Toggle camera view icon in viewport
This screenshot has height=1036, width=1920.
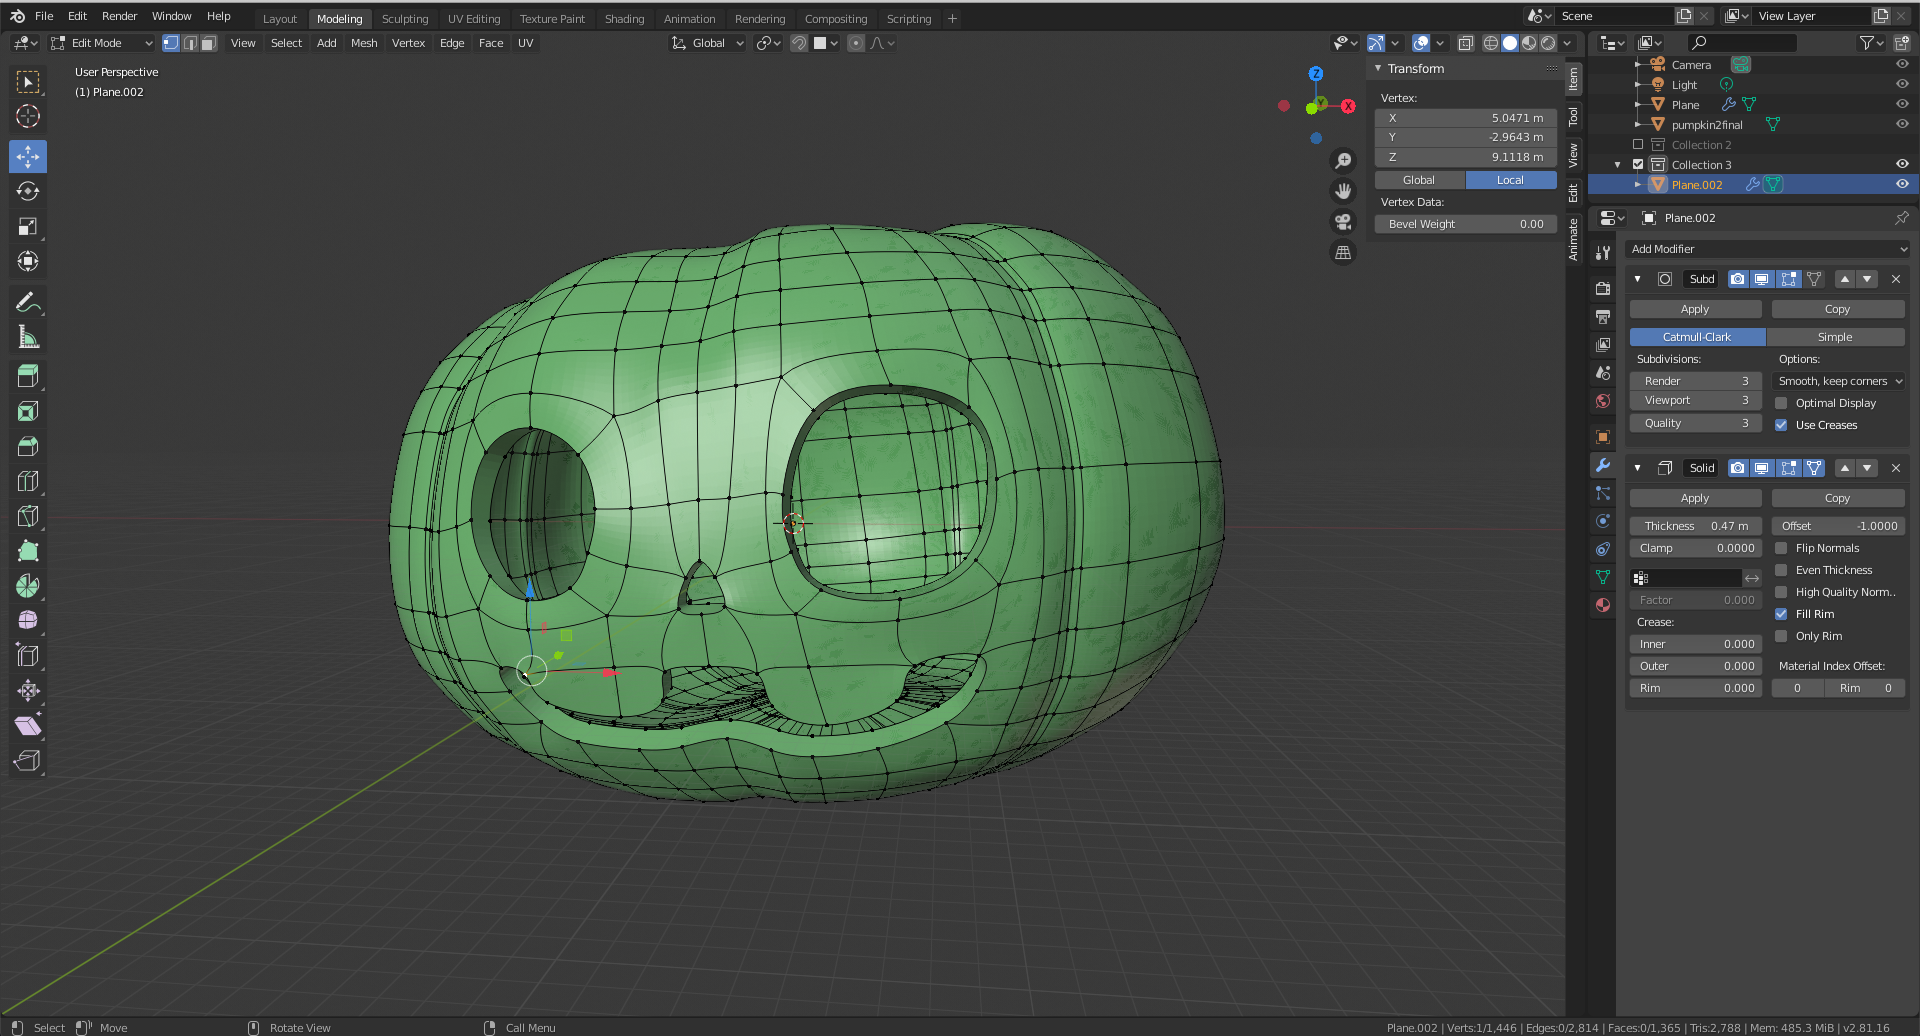tap(1343, 222)
